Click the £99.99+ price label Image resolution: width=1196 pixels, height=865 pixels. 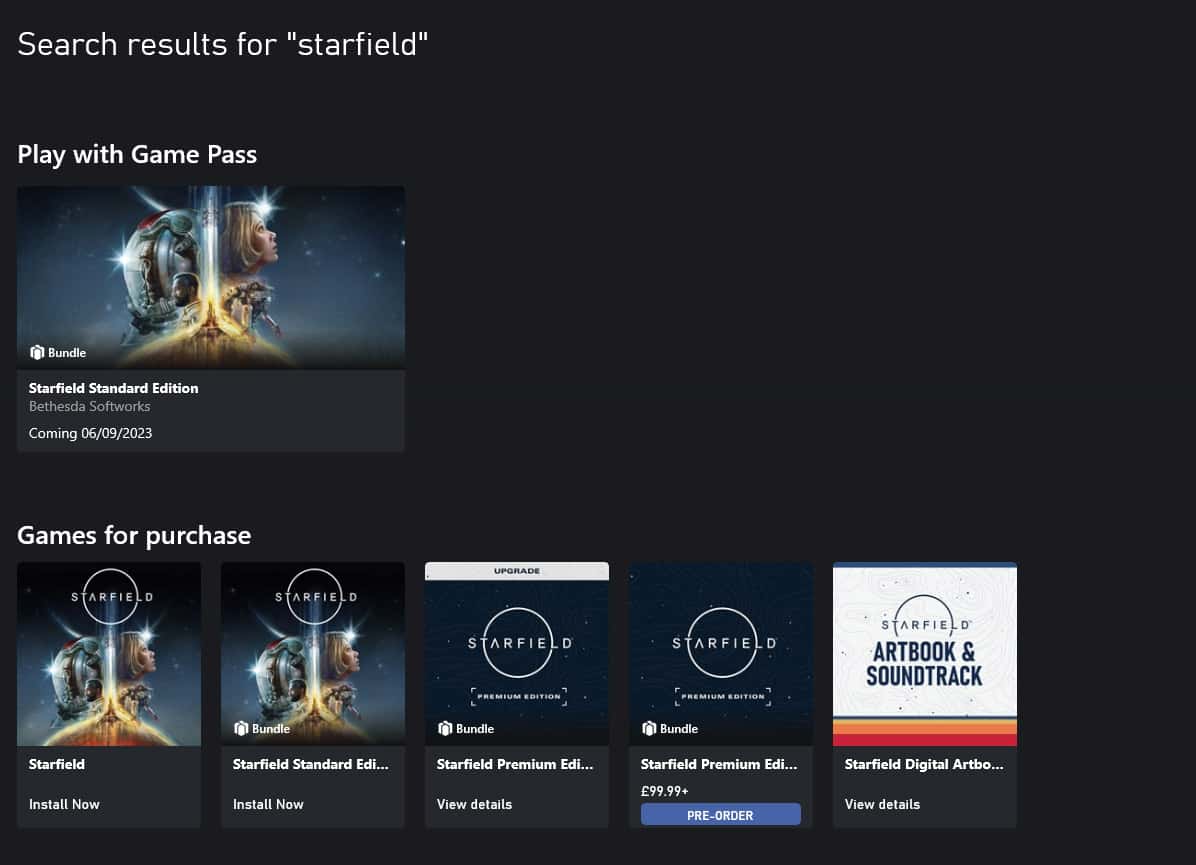pos(664,791)
